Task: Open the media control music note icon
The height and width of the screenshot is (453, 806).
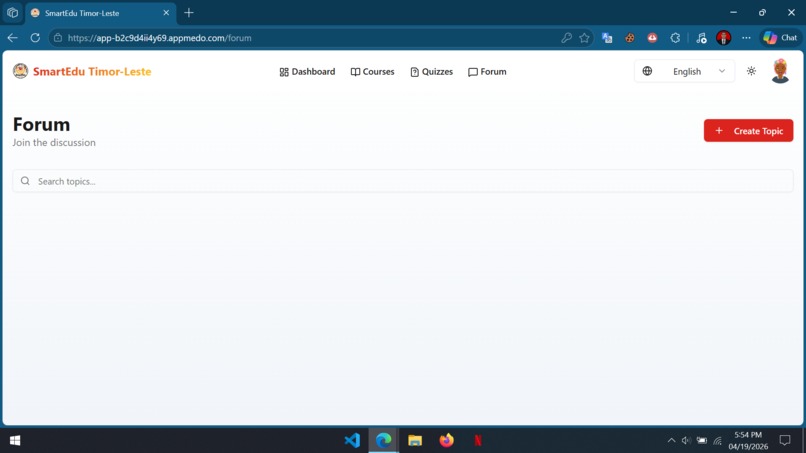Action: pos(701,38)
